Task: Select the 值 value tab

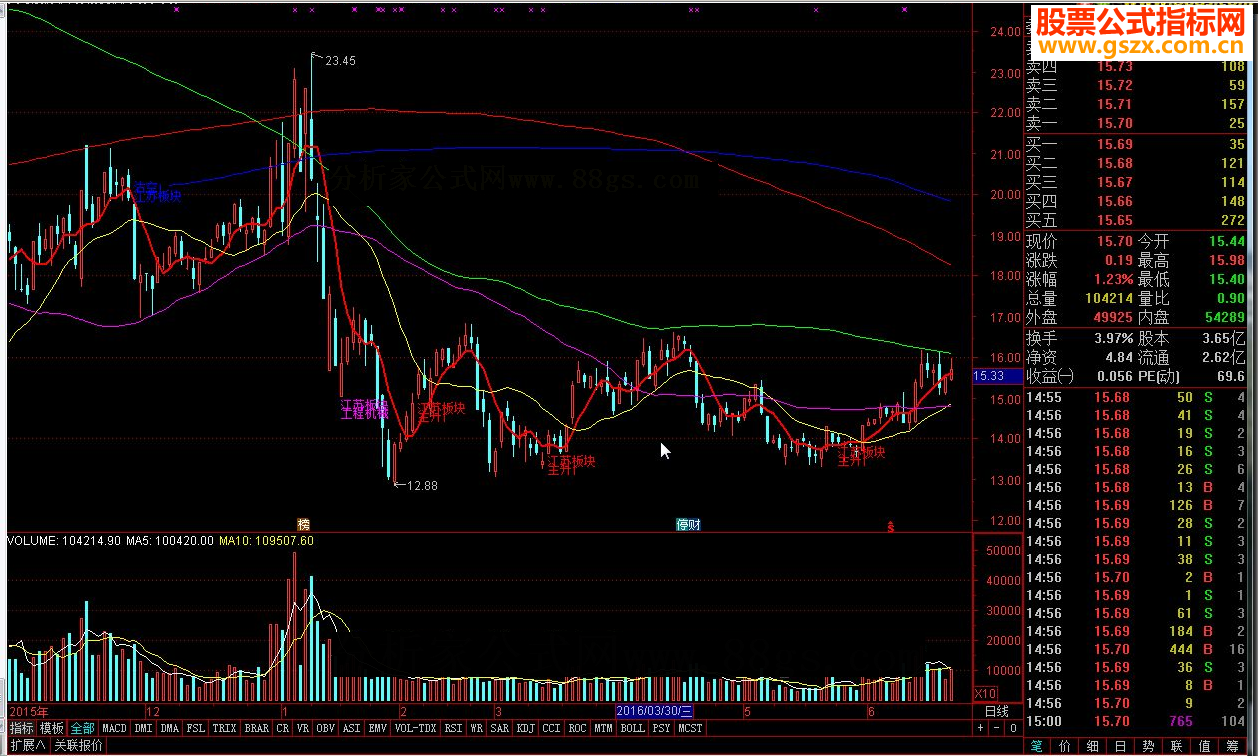Action: coord(1205,746)
